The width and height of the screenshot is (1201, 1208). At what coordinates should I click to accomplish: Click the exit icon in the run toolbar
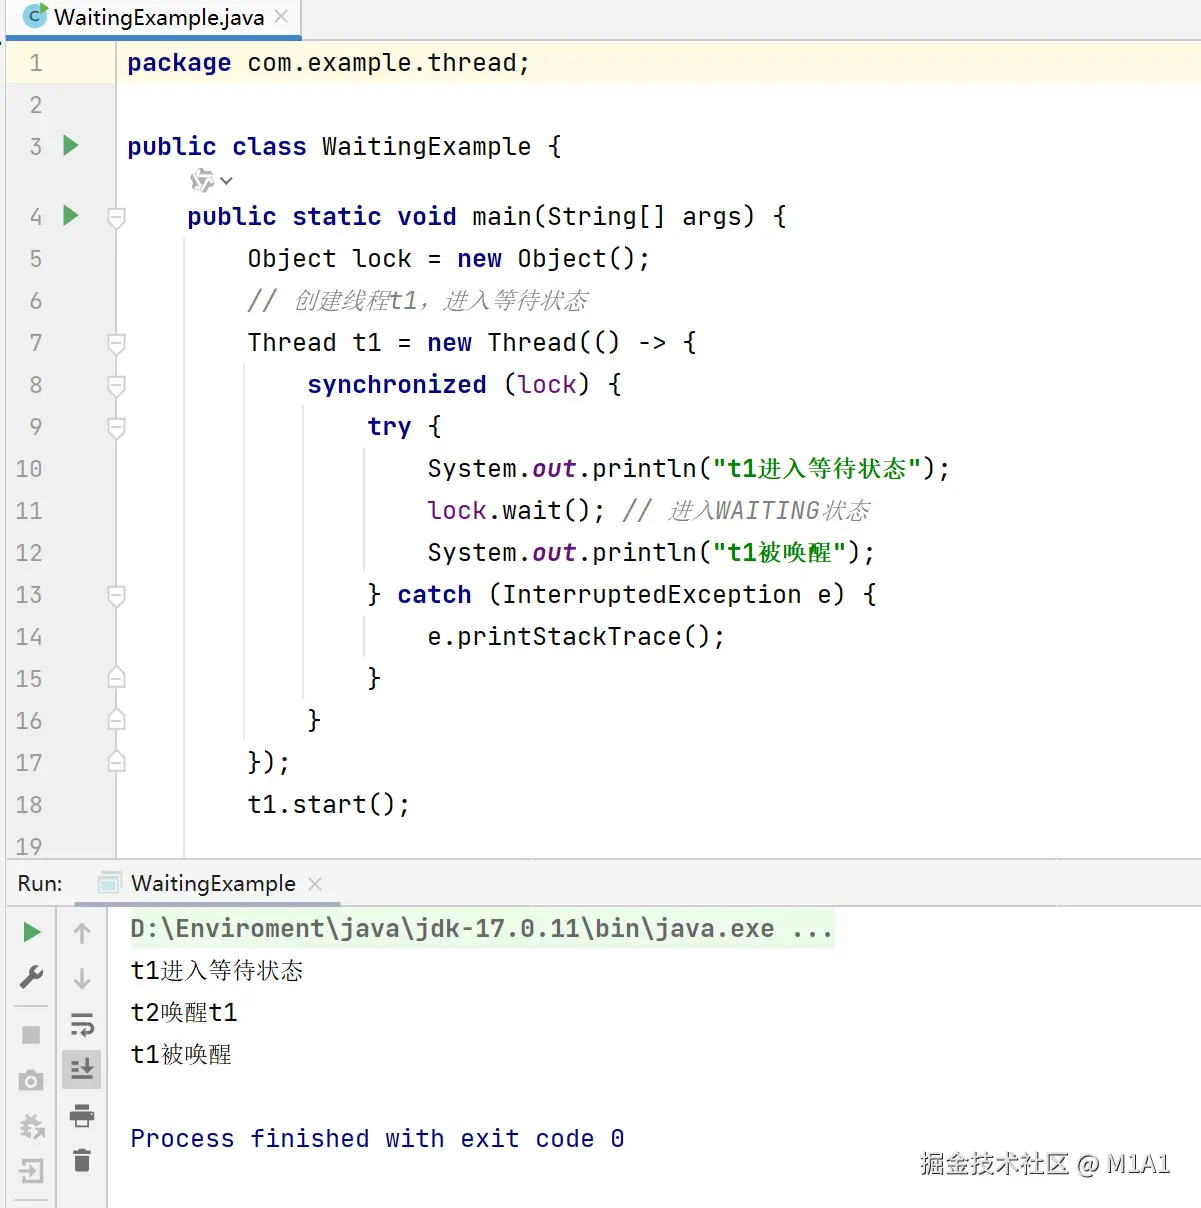click(x=31, y=1171)
